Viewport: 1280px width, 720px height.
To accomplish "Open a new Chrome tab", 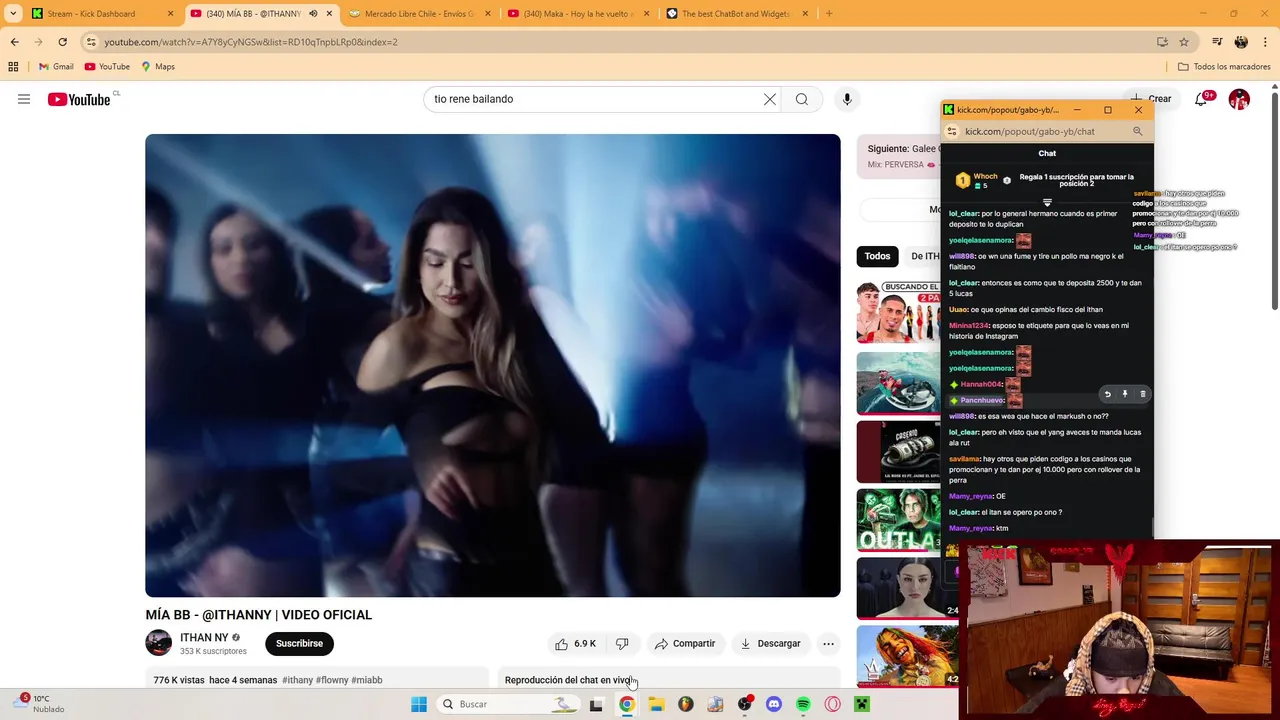I will click(829, 14).
